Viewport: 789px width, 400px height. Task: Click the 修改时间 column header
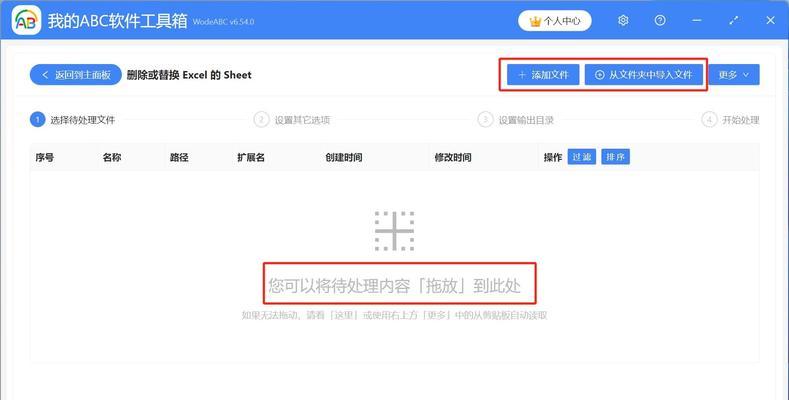453,157
